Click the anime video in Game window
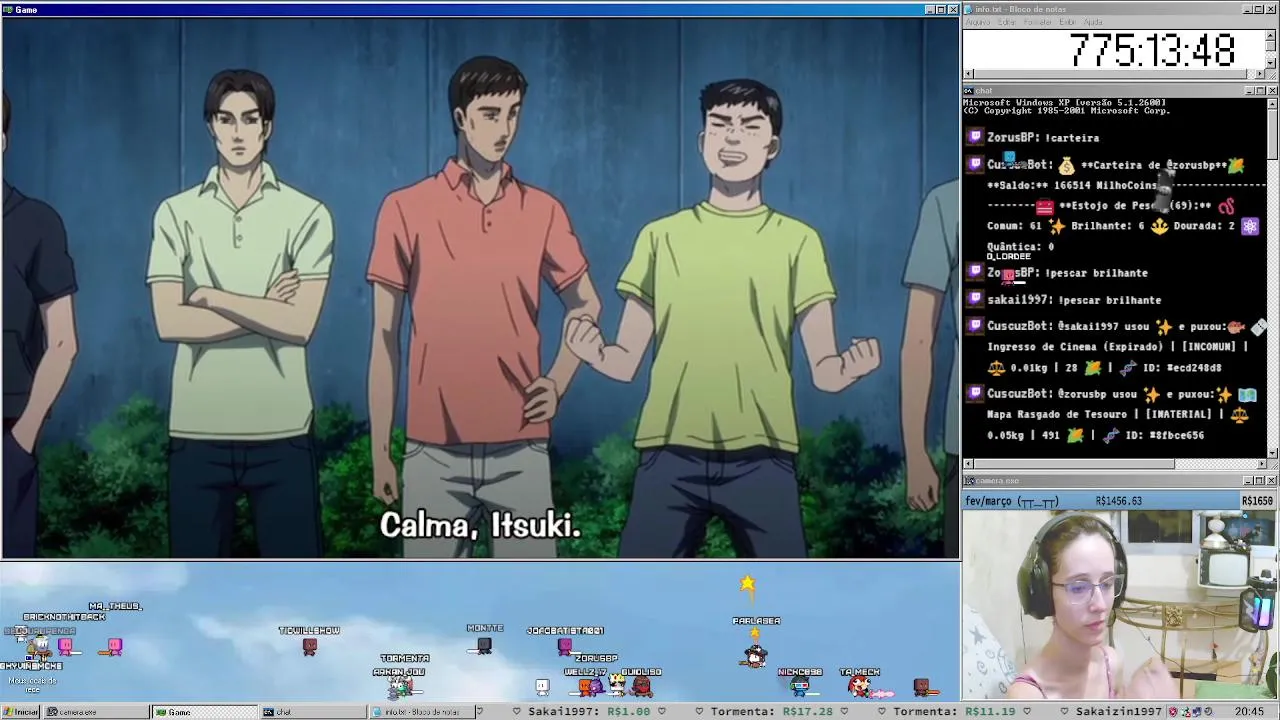 [480, 287]
